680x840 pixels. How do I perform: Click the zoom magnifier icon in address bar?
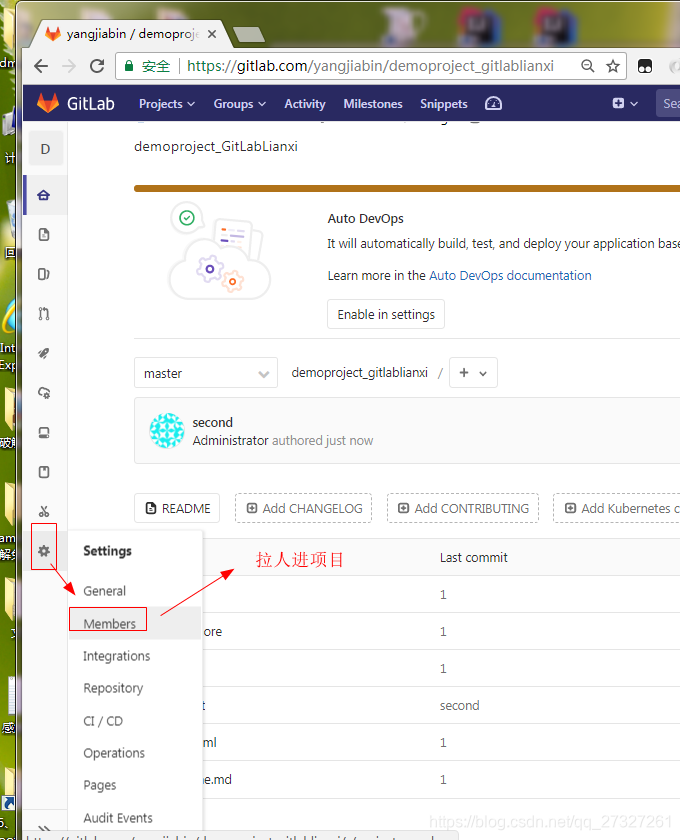[x=588, y=66]
